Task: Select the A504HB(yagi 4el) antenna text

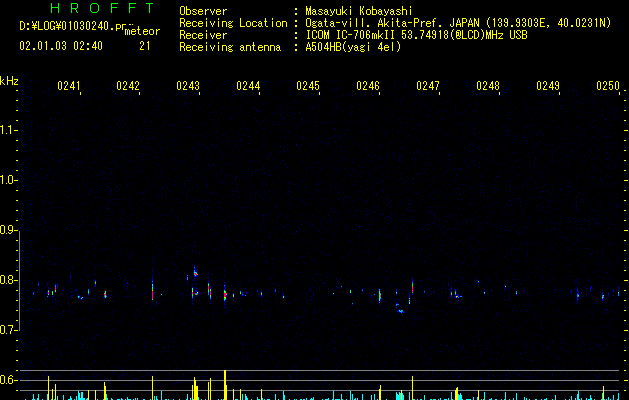Action: click(x=353, y=47)
